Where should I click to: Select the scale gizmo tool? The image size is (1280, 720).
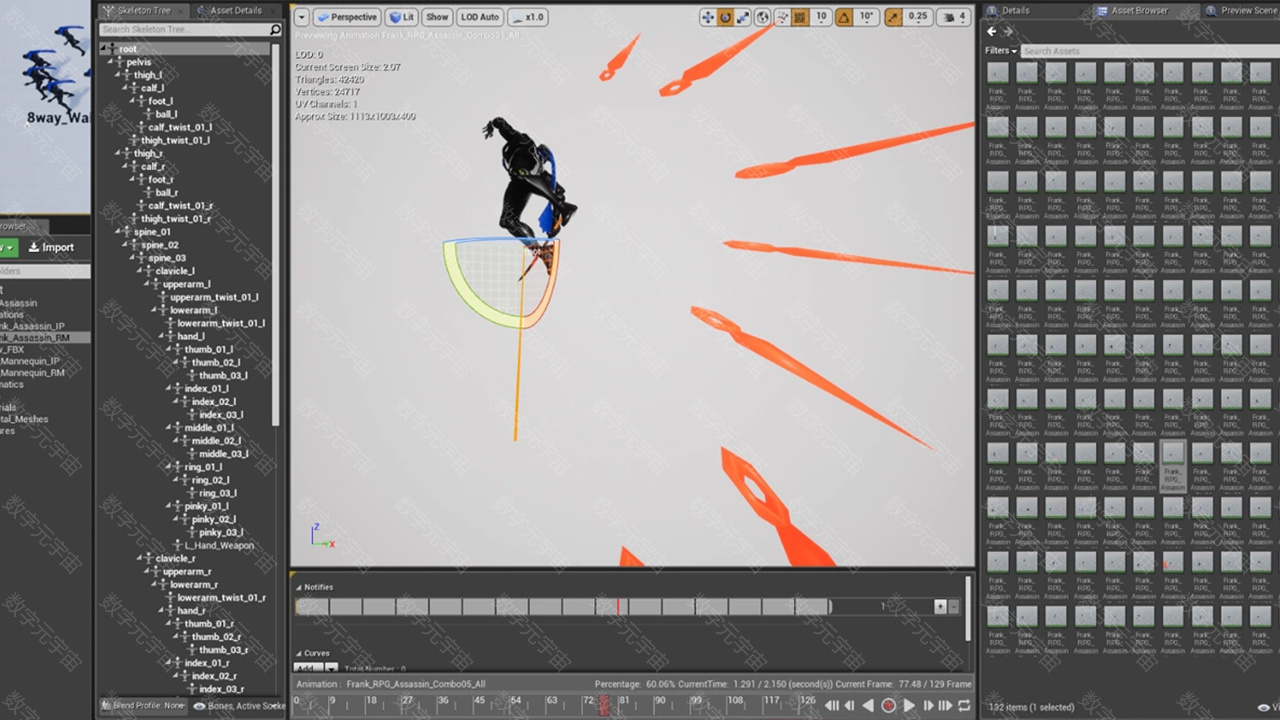(x=744, y=17)
